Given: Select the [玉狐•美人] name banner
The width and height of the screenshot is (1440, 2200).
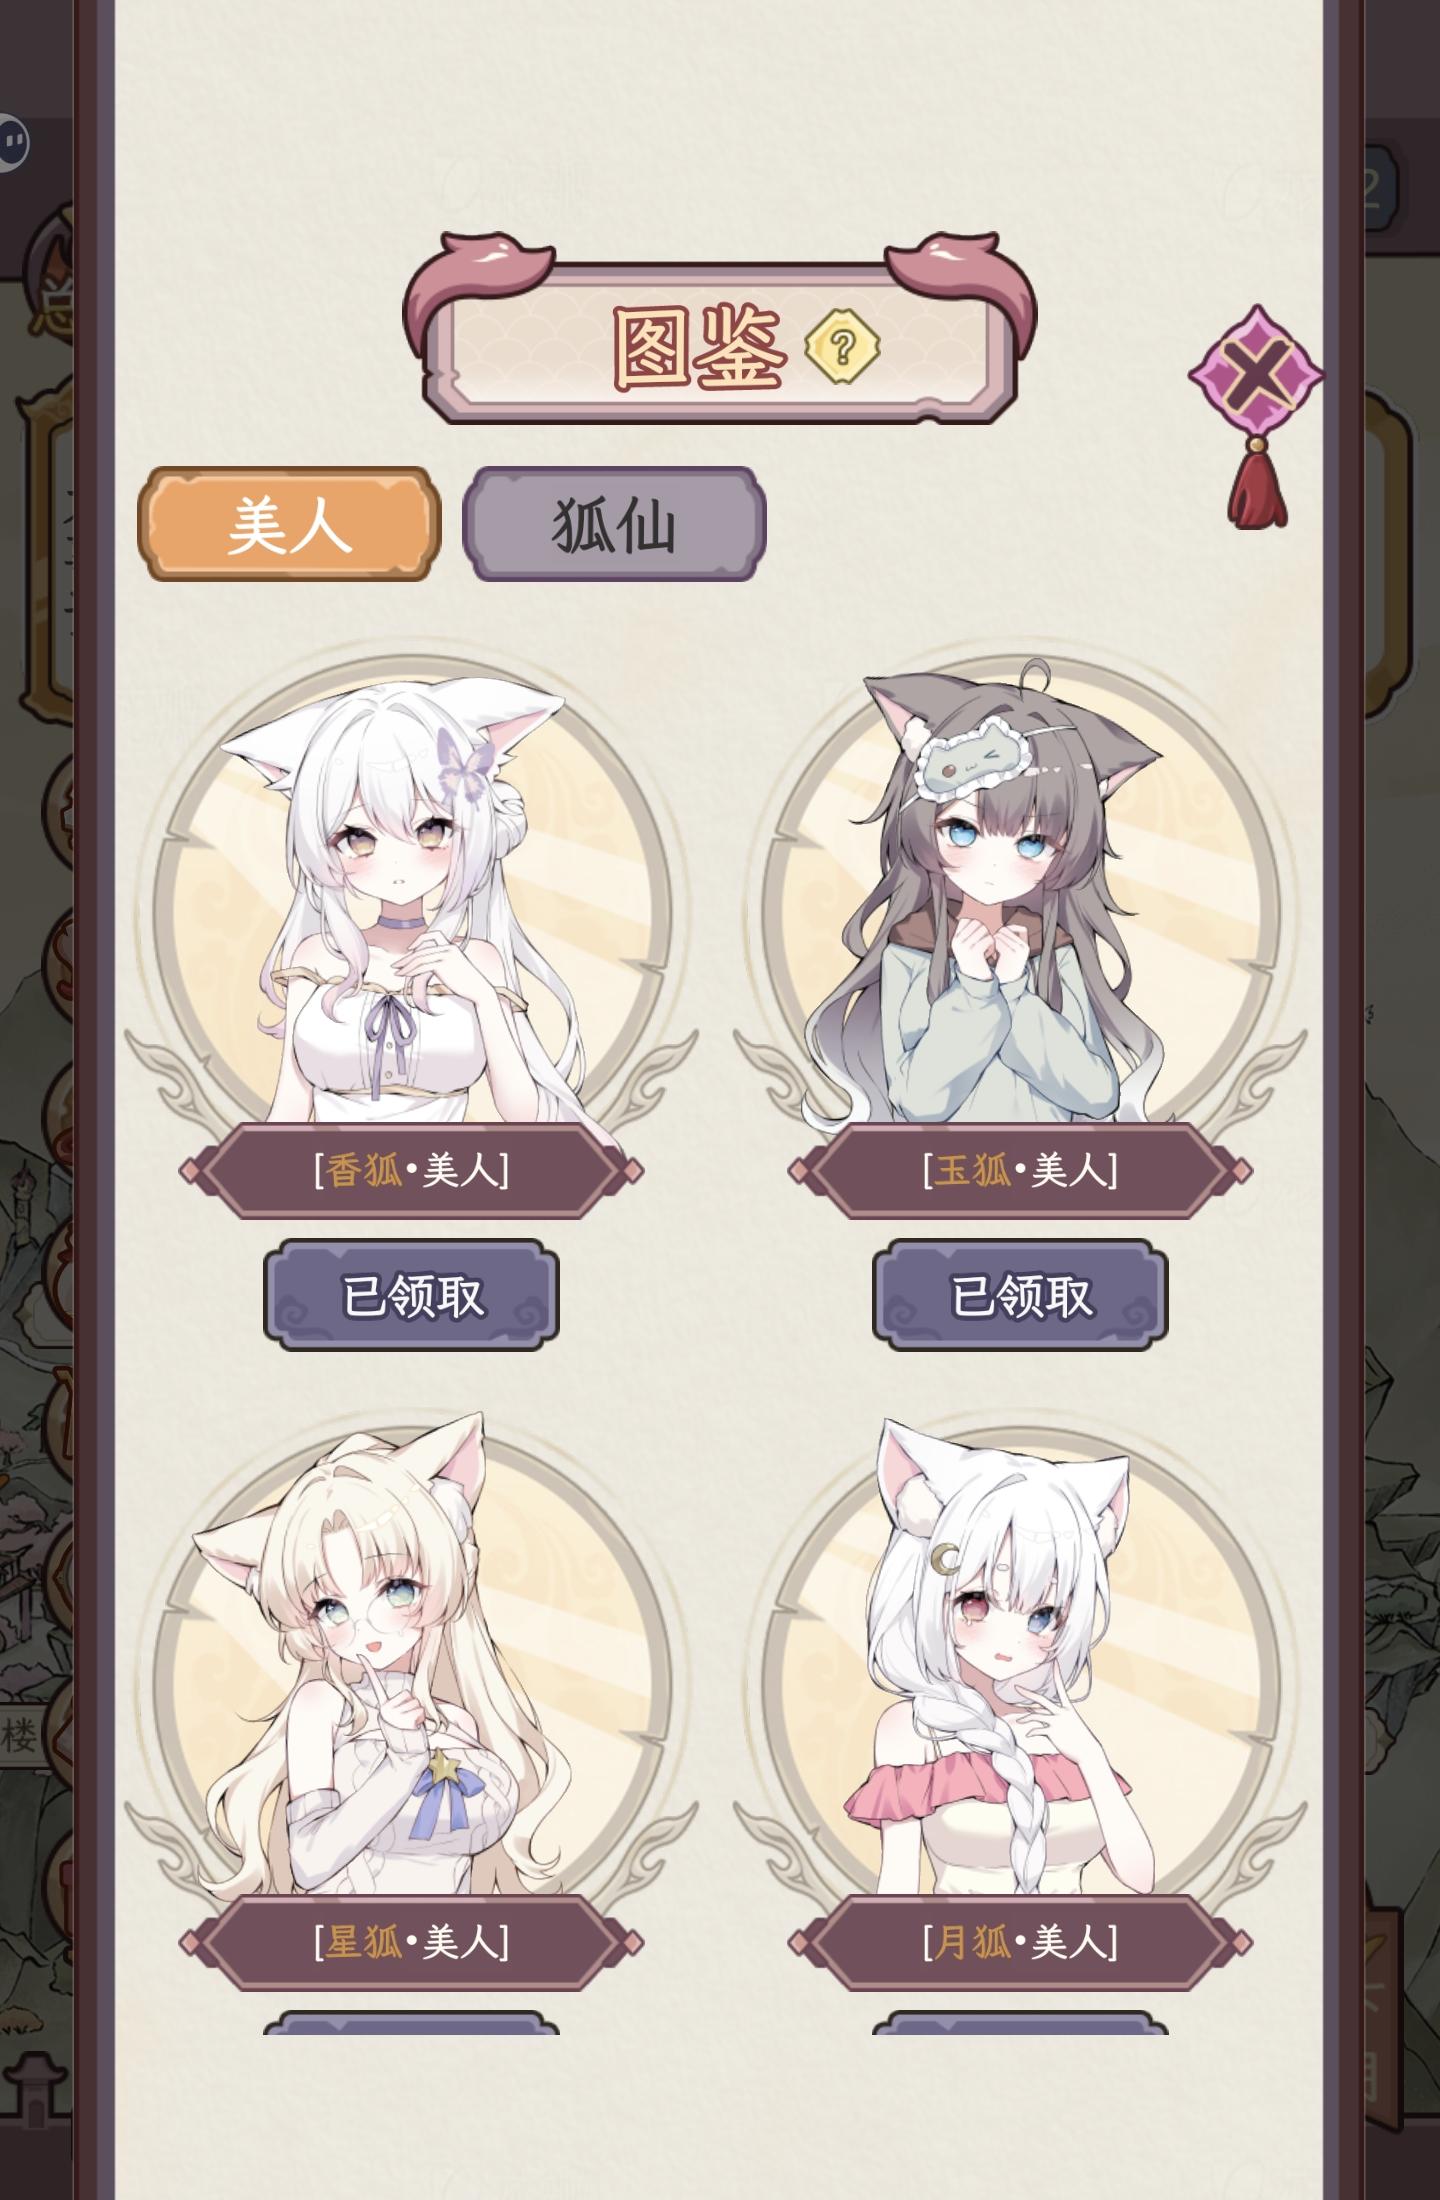Looking at the screenshot, I should pyautogui.click(x=1020, y=1170).
